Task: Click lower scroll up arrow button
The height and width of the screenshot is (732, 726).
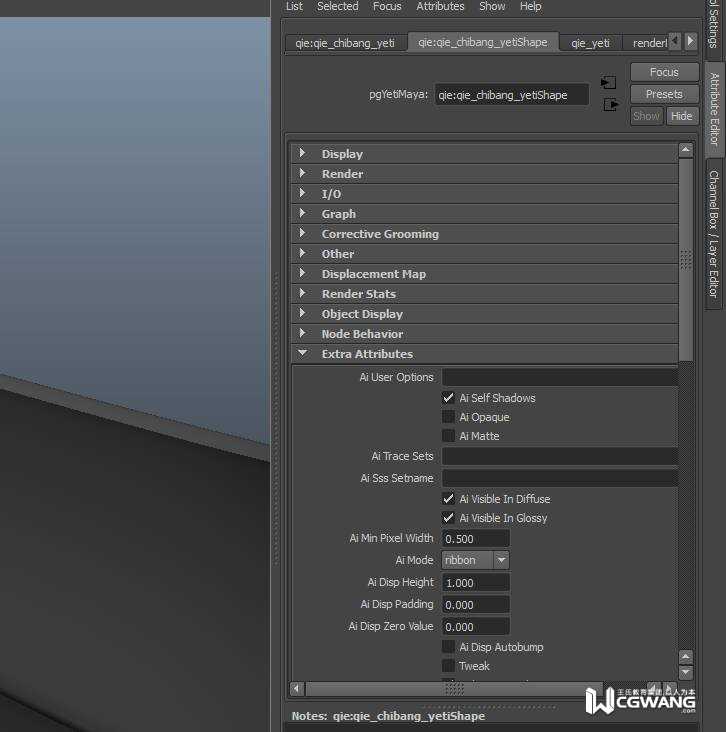Action: coord(685,657)
